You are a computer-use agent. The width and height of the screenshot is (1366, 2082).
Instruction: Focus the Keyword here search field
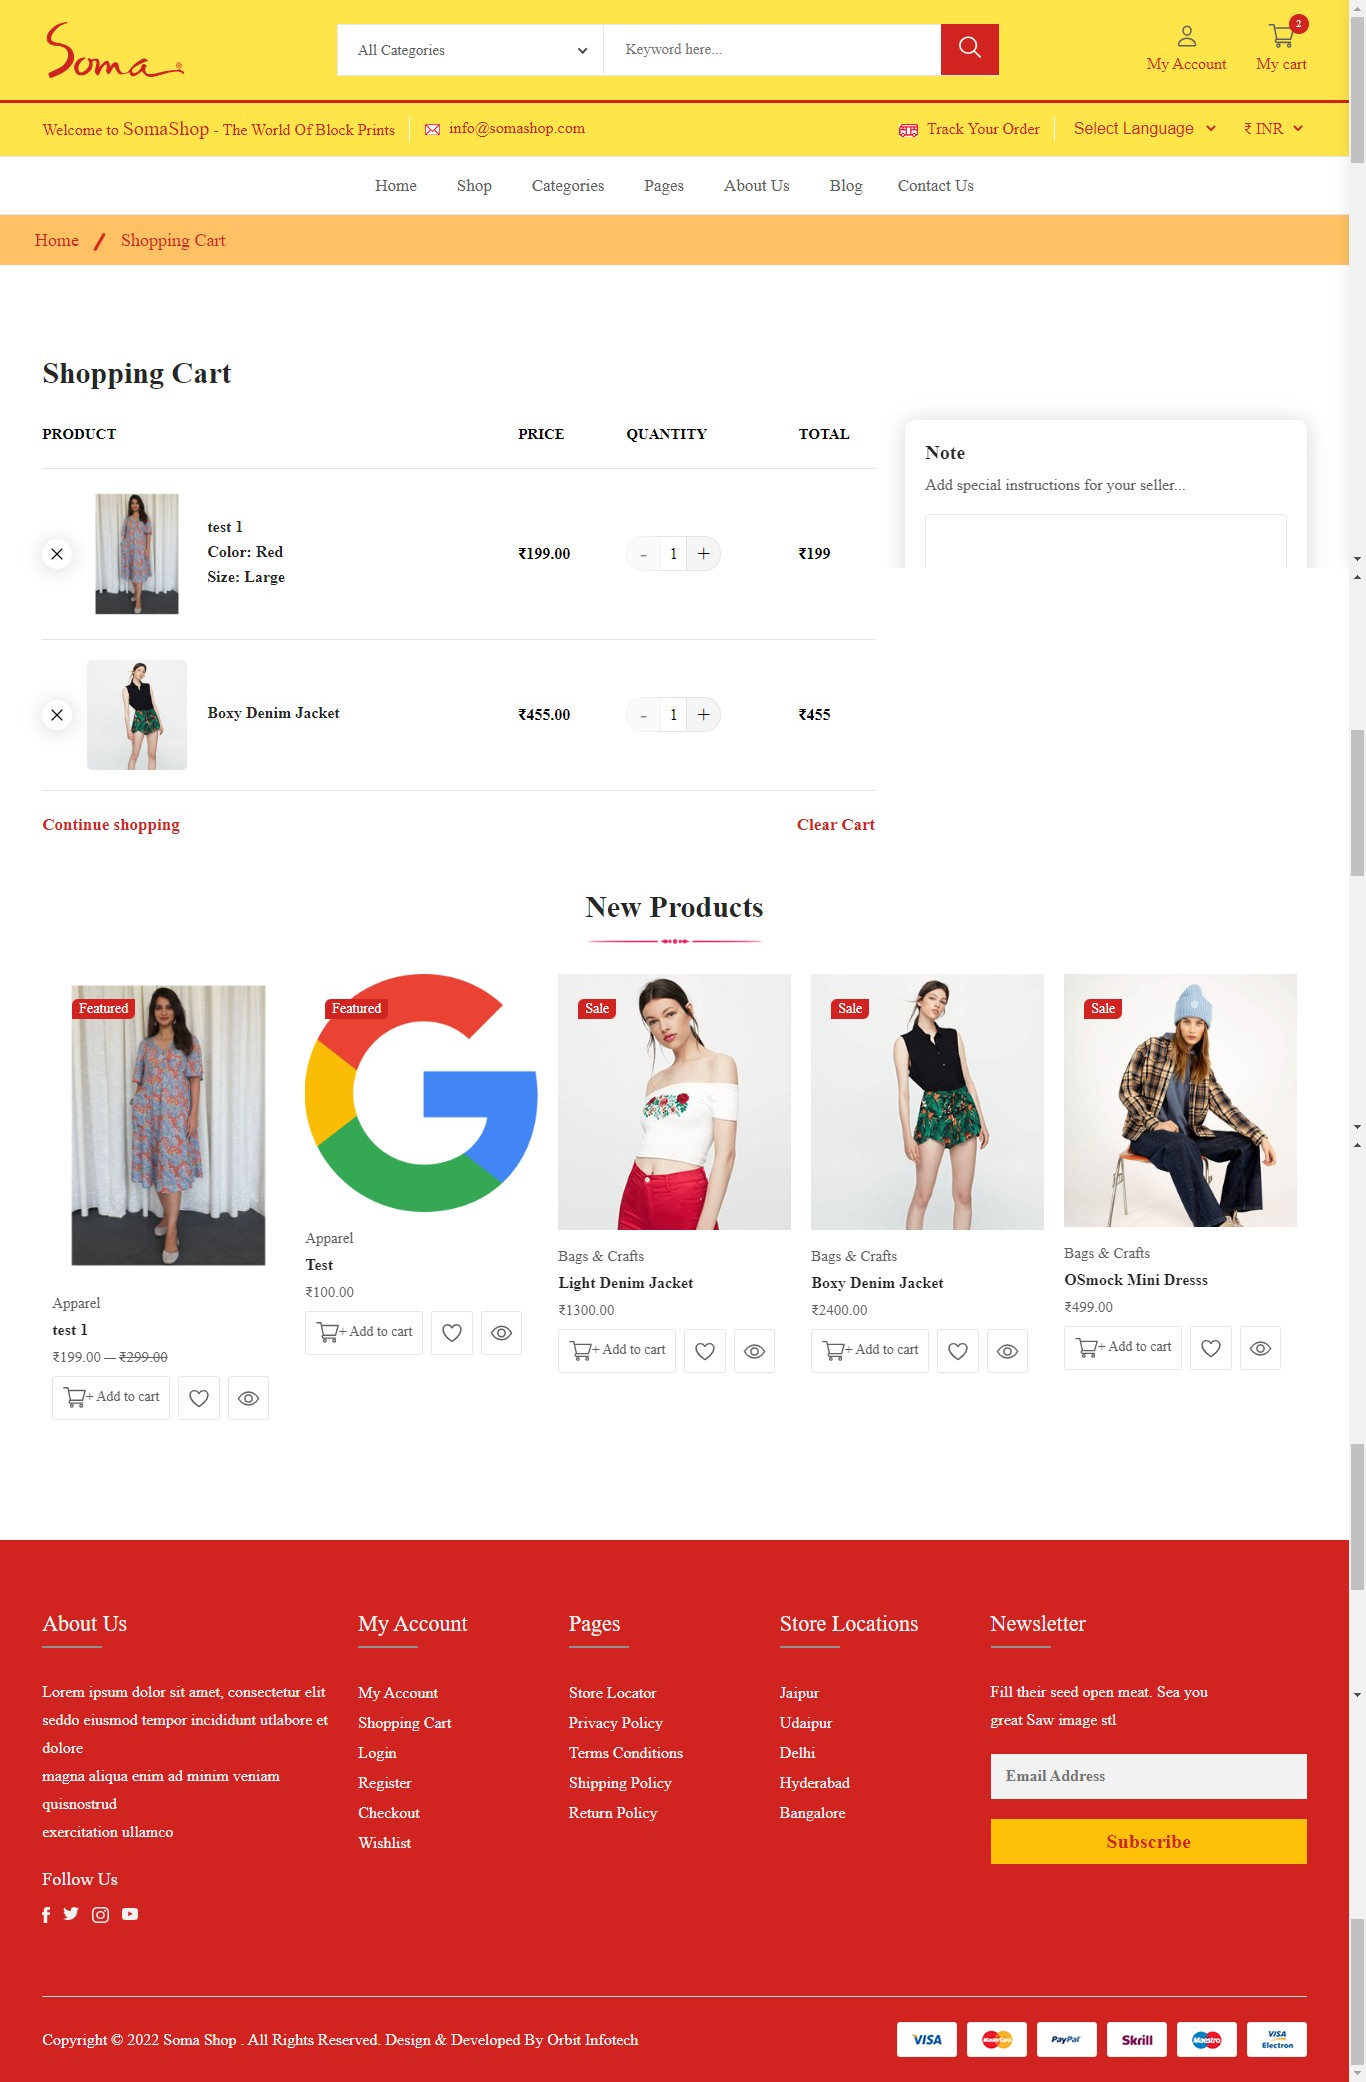click(x=772, y=50)
